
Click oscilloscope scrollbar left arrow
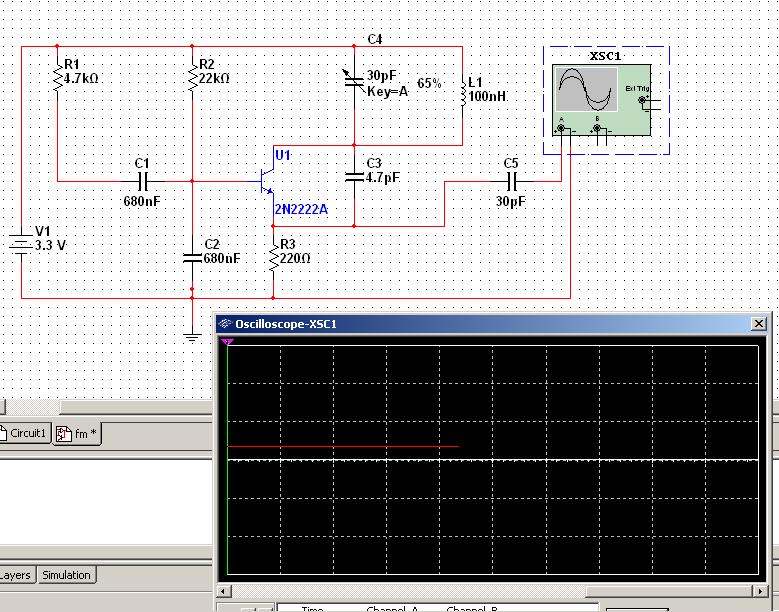click(x=224, y=591)
